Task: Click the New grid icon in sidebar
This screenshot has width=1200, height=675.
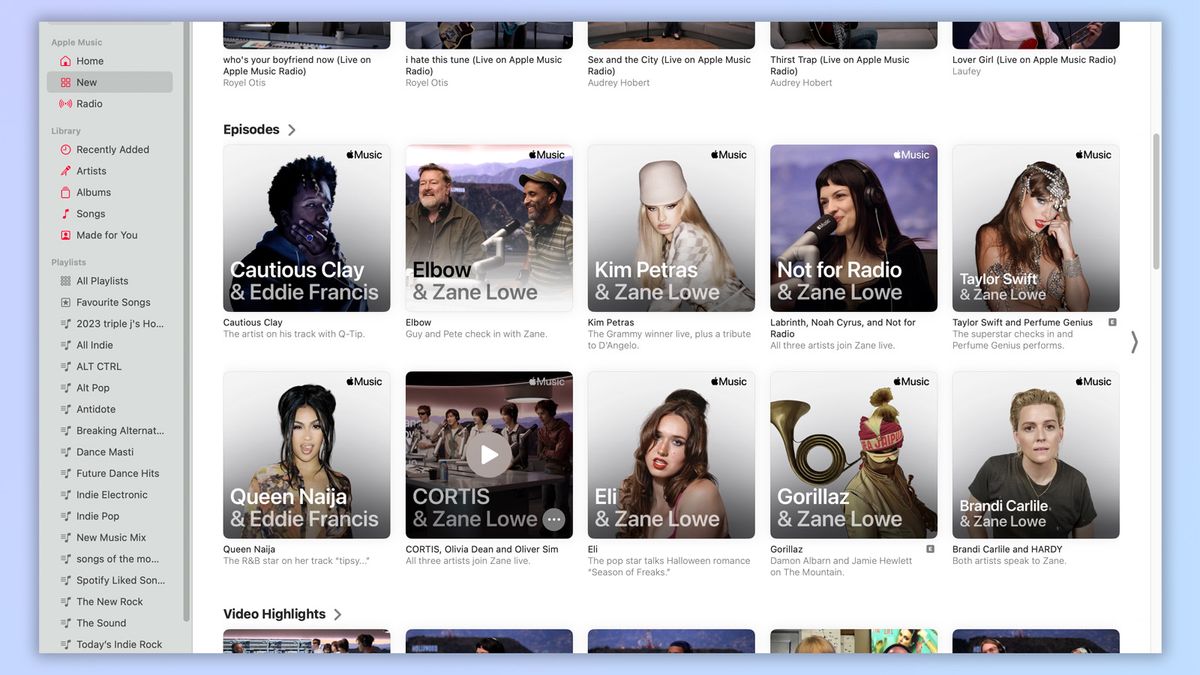Action: [x=65, y=82]
